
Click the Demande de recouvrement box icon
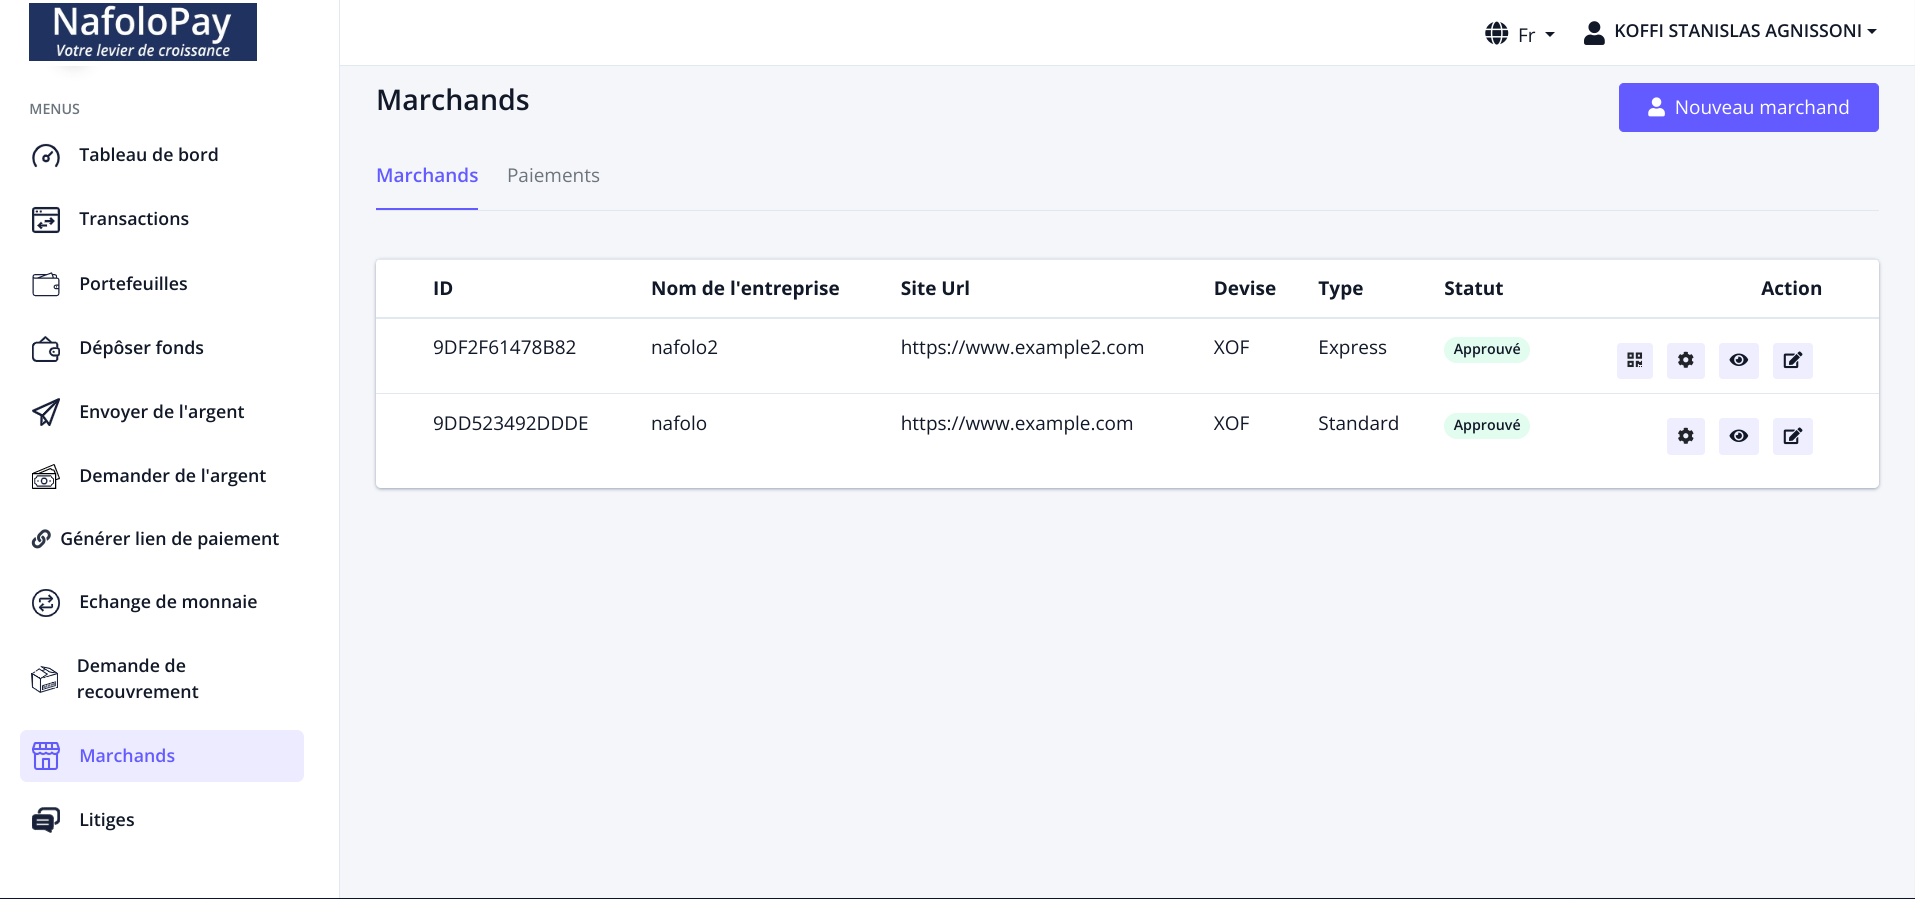45,679
